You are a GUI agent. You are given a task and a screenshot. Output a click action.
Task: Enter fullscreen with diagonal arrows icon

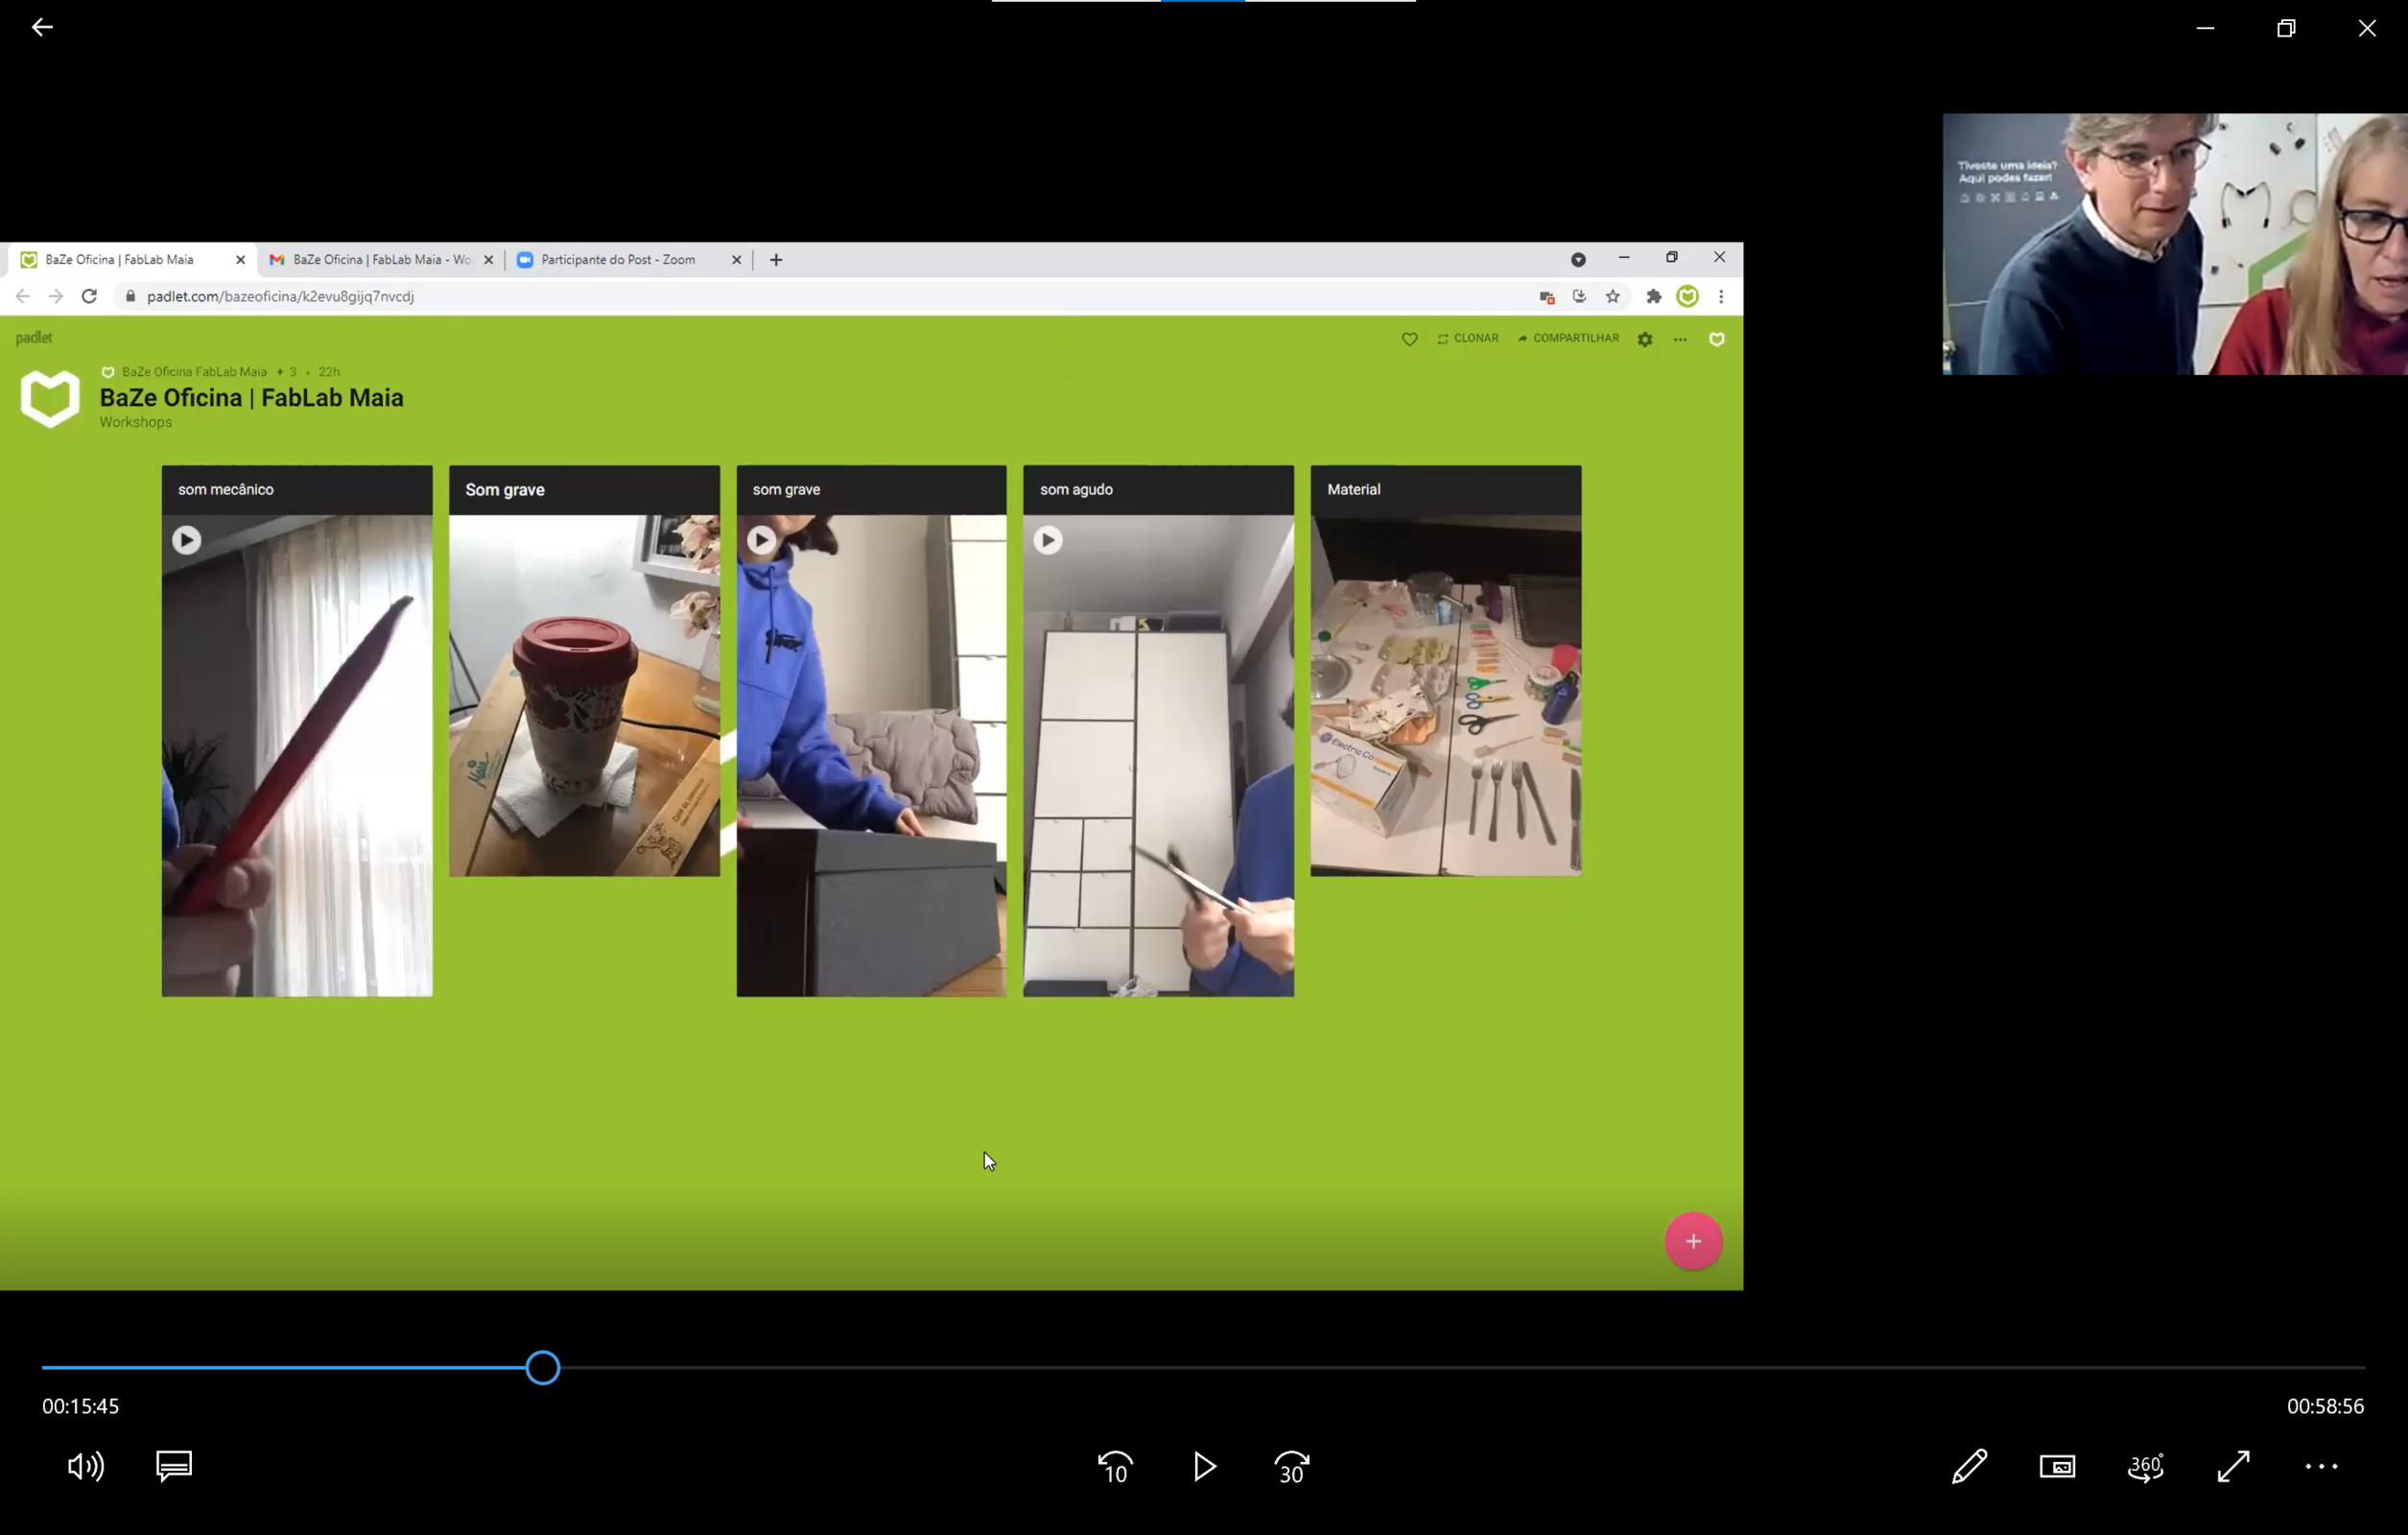point(2233,1466)
